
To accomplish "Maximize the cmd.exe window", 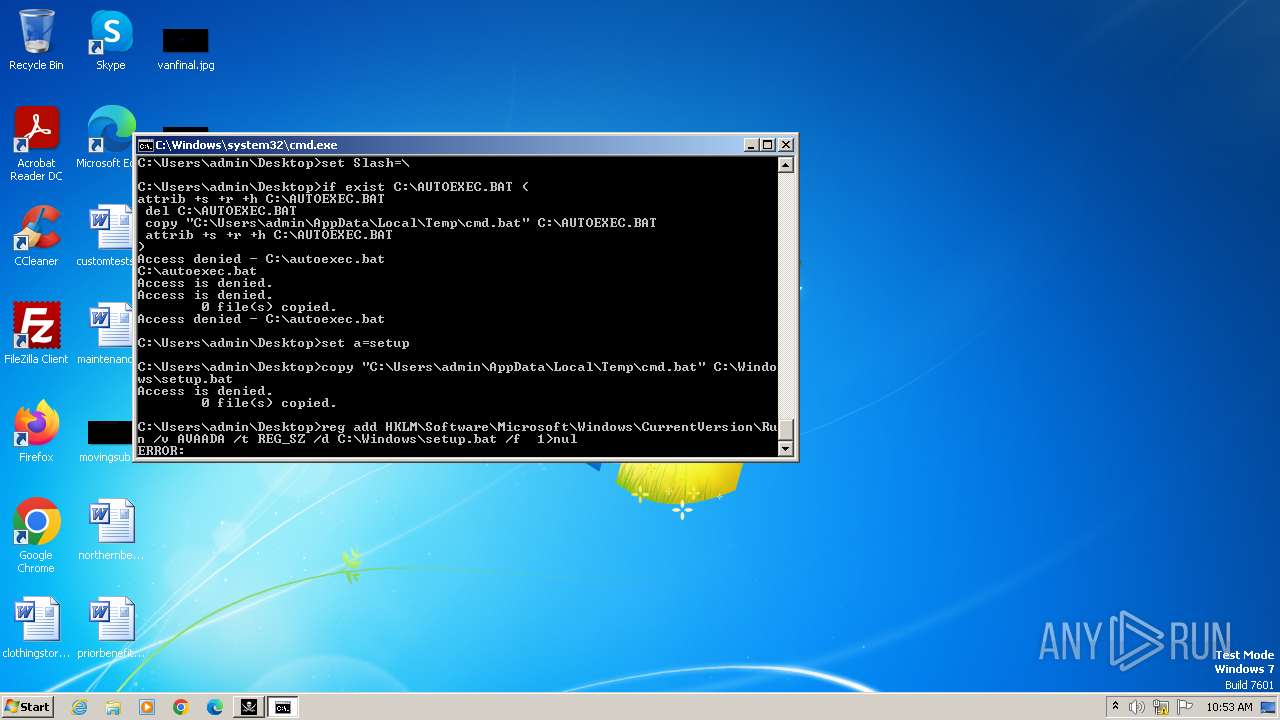I will [767, 145].
